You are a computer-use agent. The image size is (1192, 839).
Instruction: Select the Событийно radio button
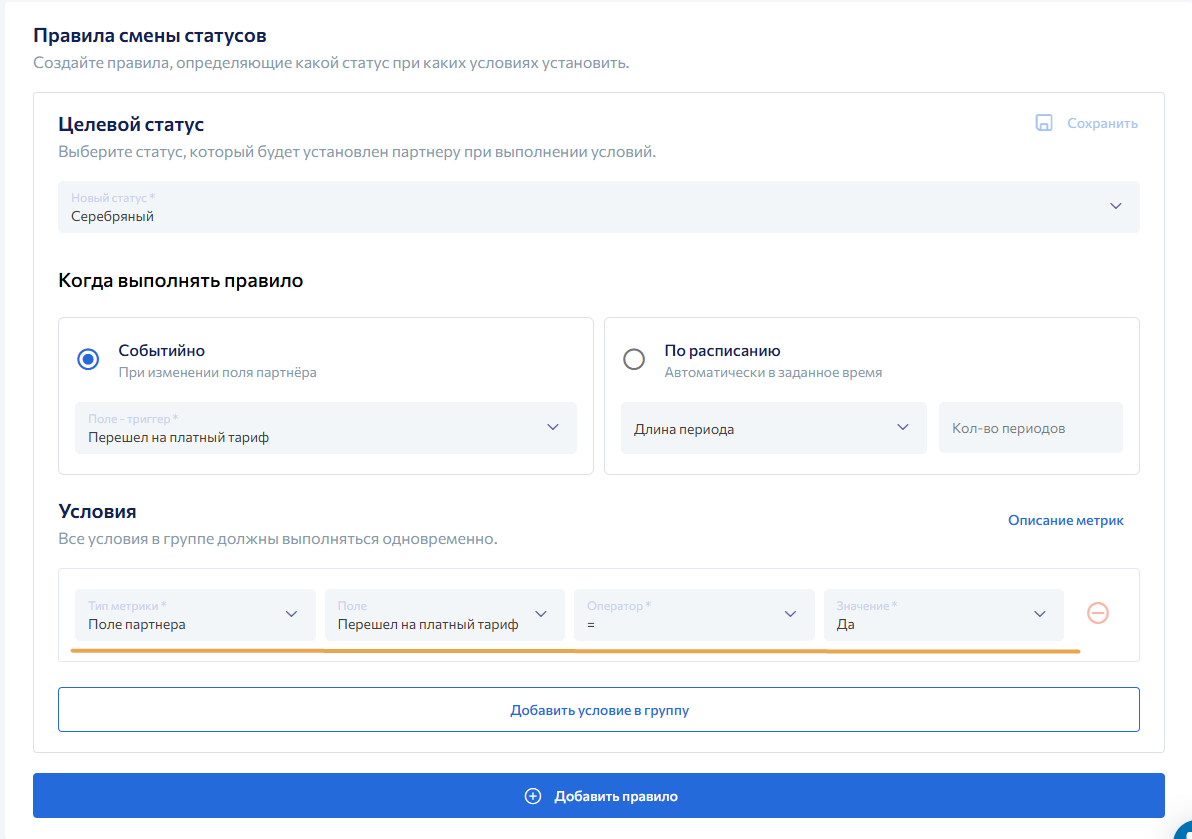89,359
